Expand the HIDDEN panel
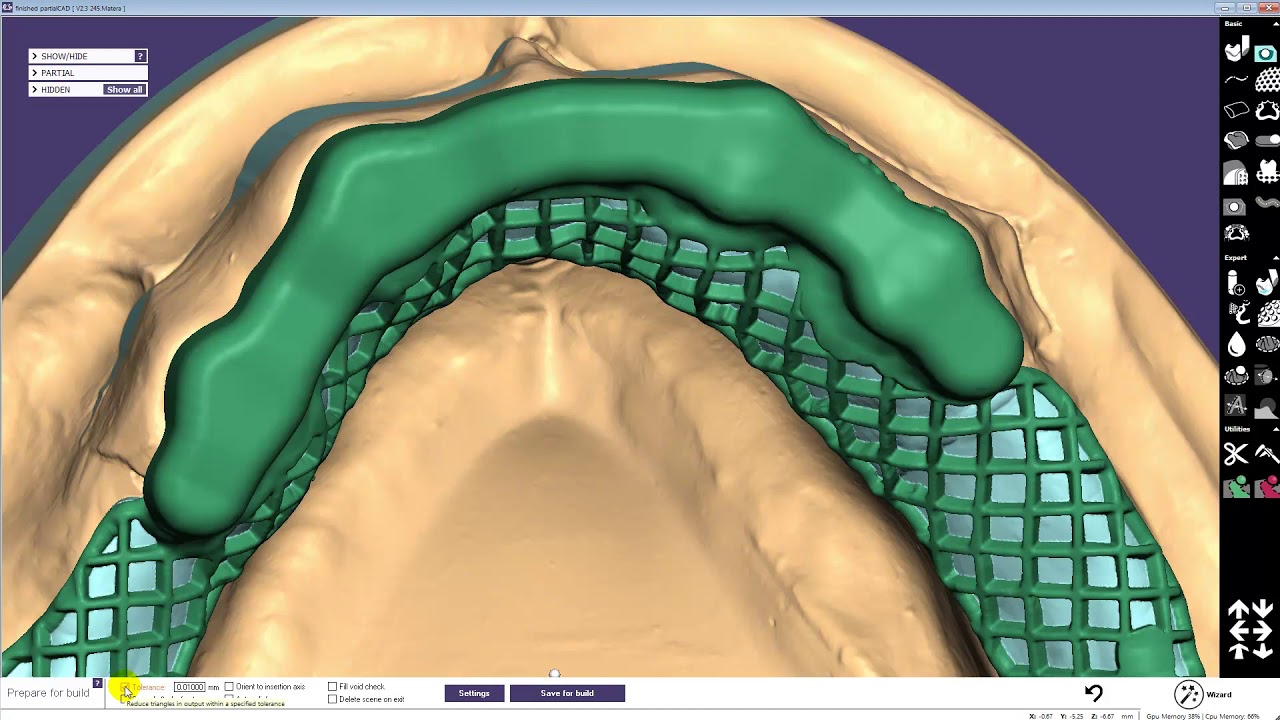Viewport: 1280px width, 720px height. (34, 90)
